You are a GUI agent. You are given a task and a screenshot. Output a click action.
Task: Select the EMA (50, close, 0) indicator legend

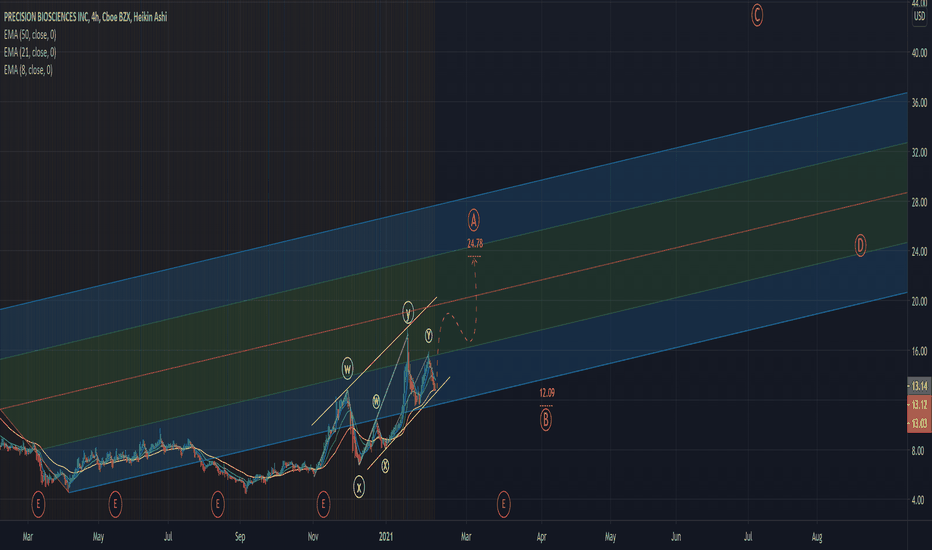click(x=30, y=35)
